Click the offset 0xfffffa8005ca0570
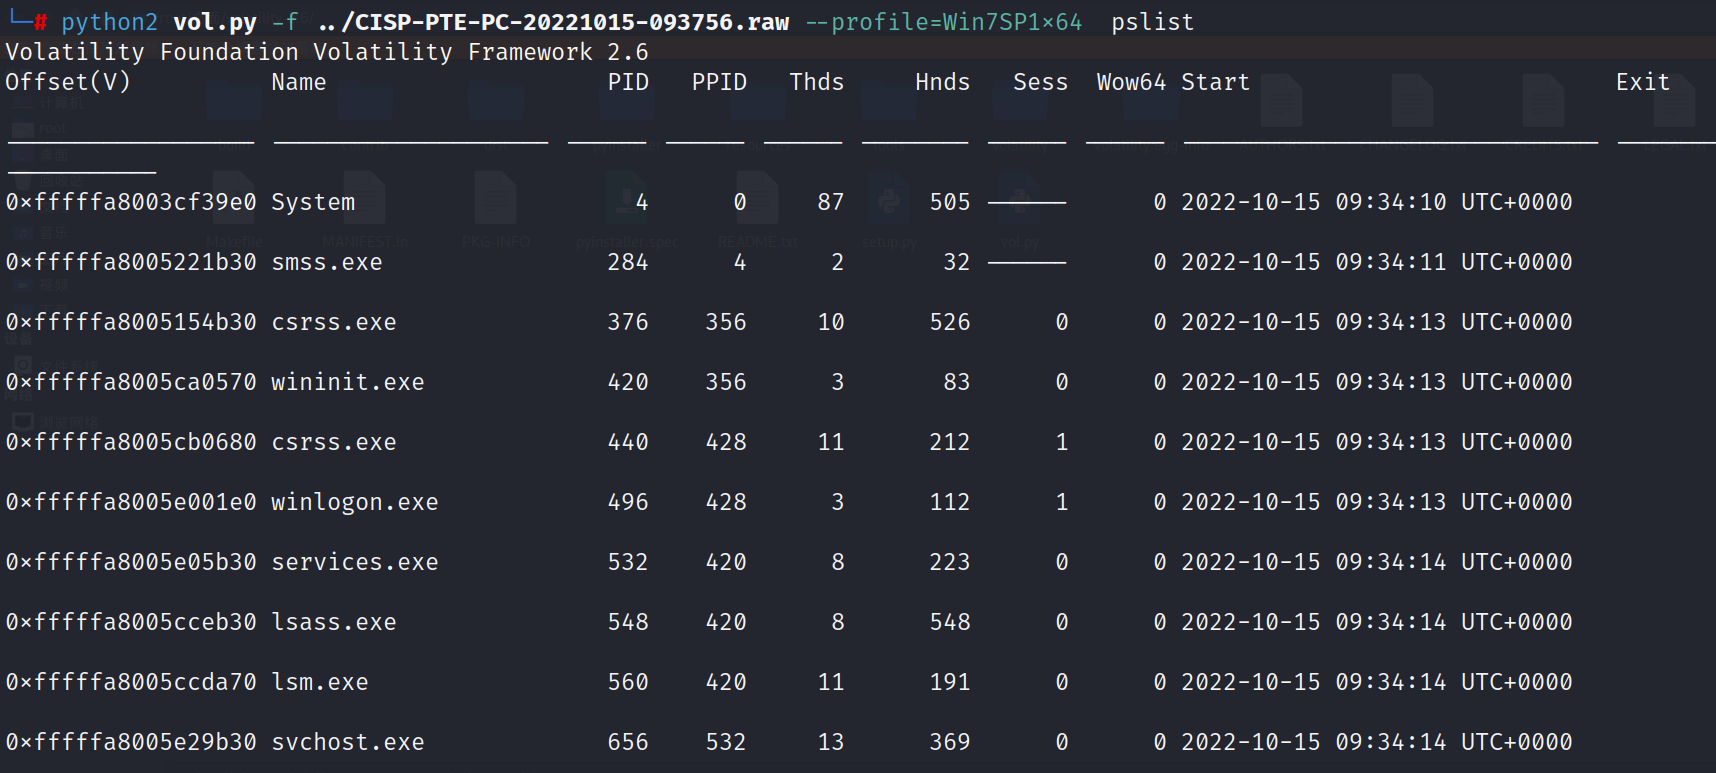Viewport: 1716px width, 773px height. click(131, 382)
